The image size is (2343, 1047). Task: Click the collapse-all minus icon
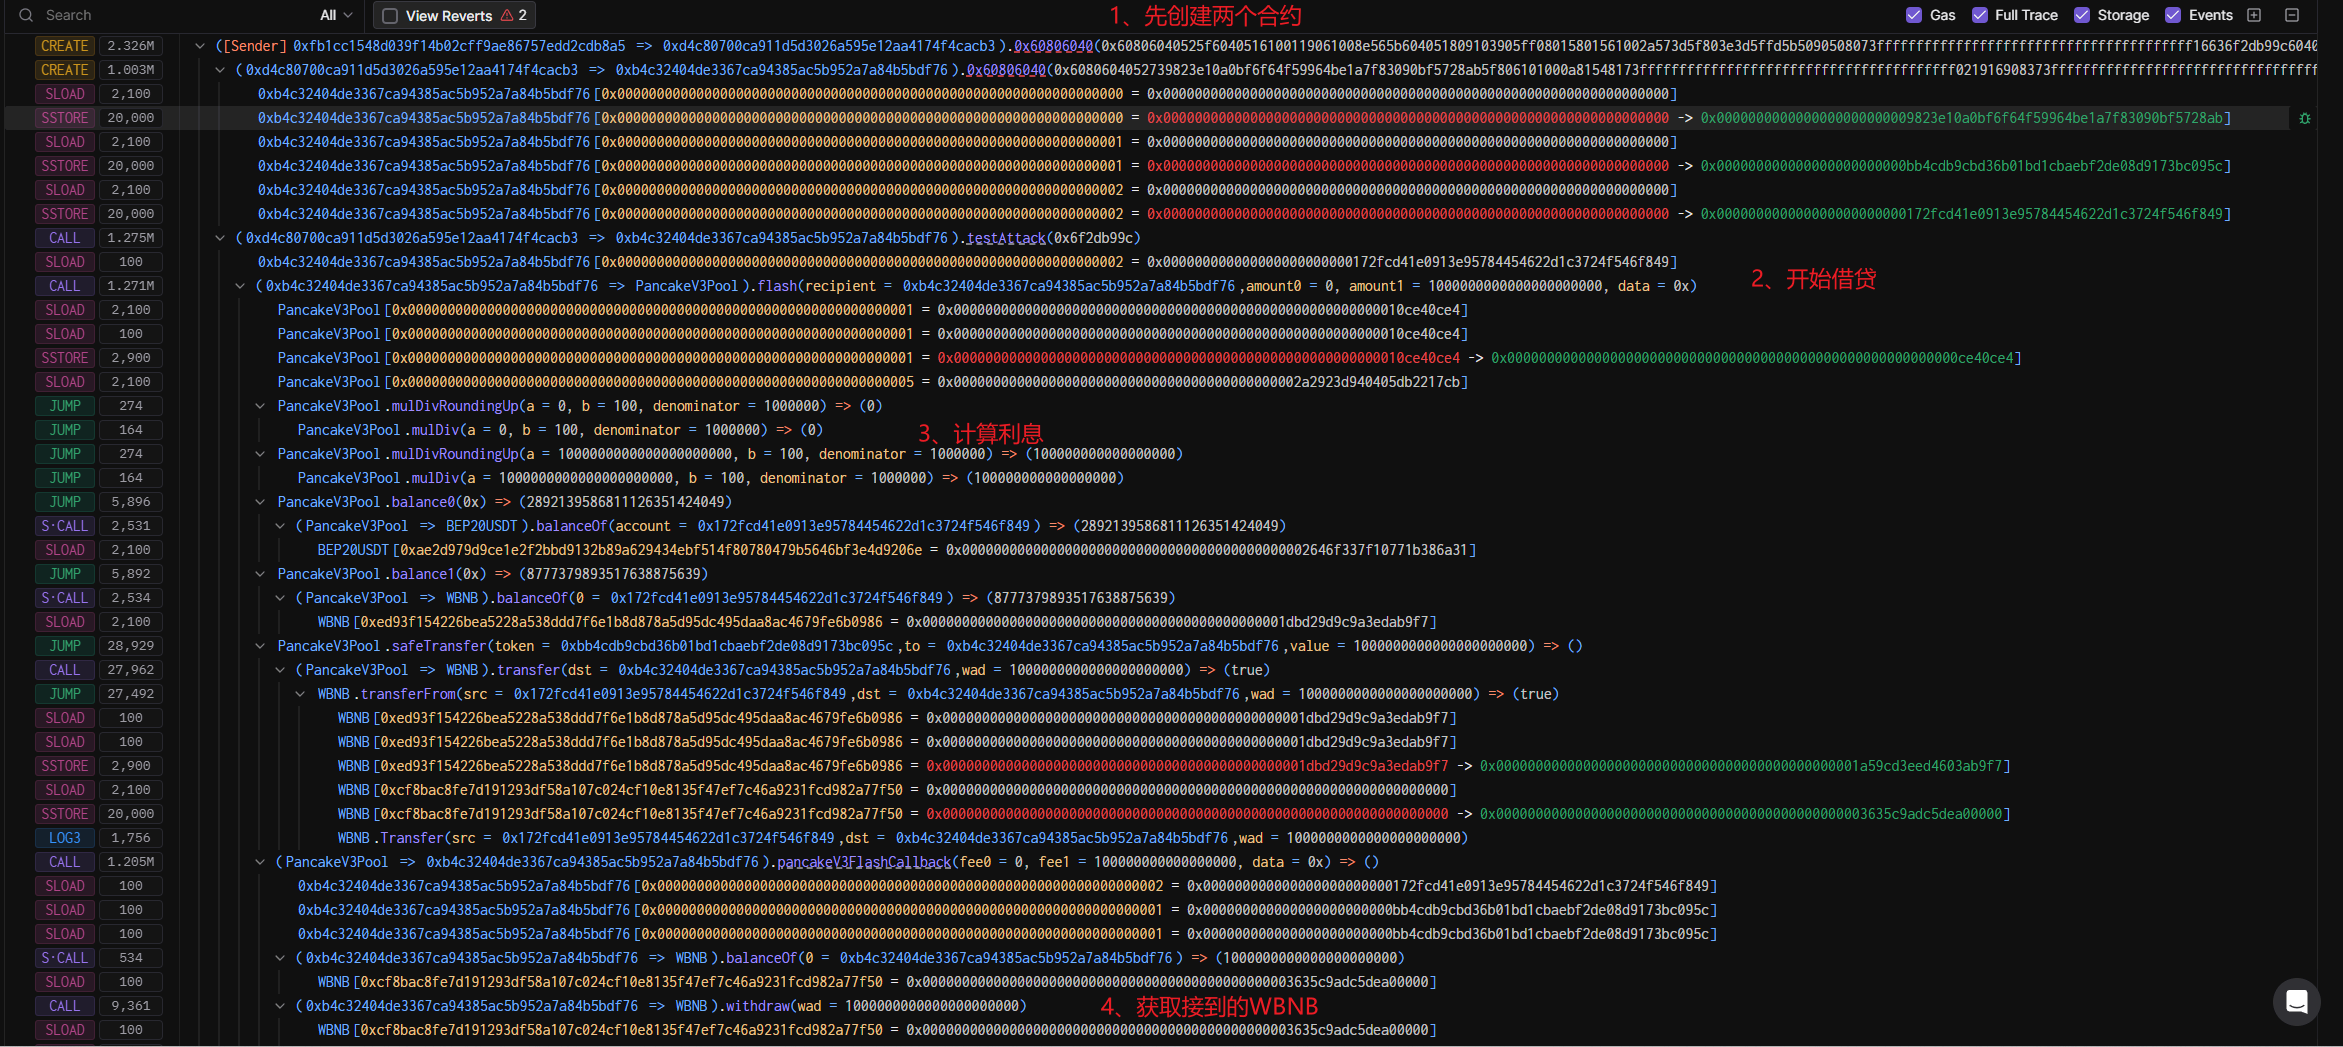click(x=2292, y=15)
